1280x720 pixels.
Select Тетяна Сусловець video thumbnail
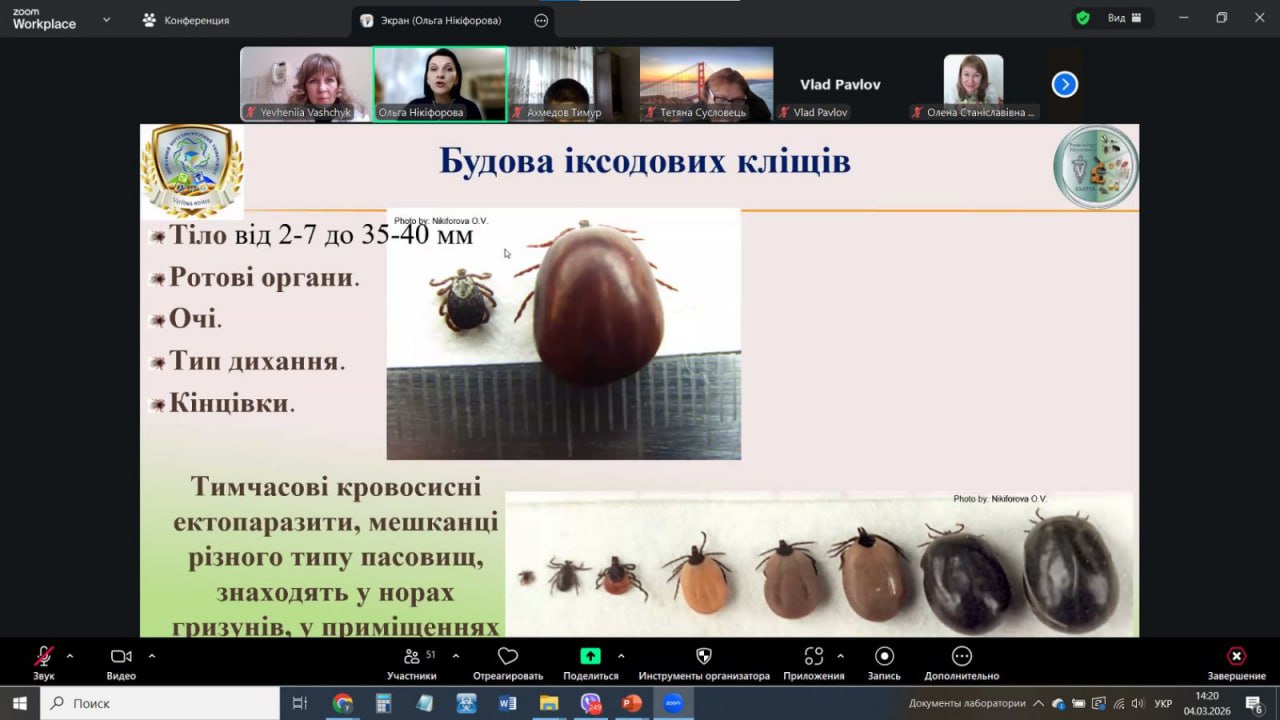[x=706, y=84]
